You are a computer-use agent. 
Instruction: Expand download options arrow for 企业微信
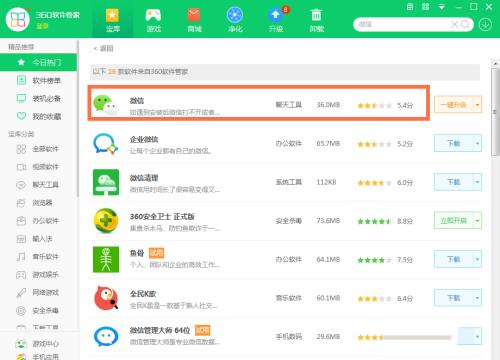(x=478, y=143)
